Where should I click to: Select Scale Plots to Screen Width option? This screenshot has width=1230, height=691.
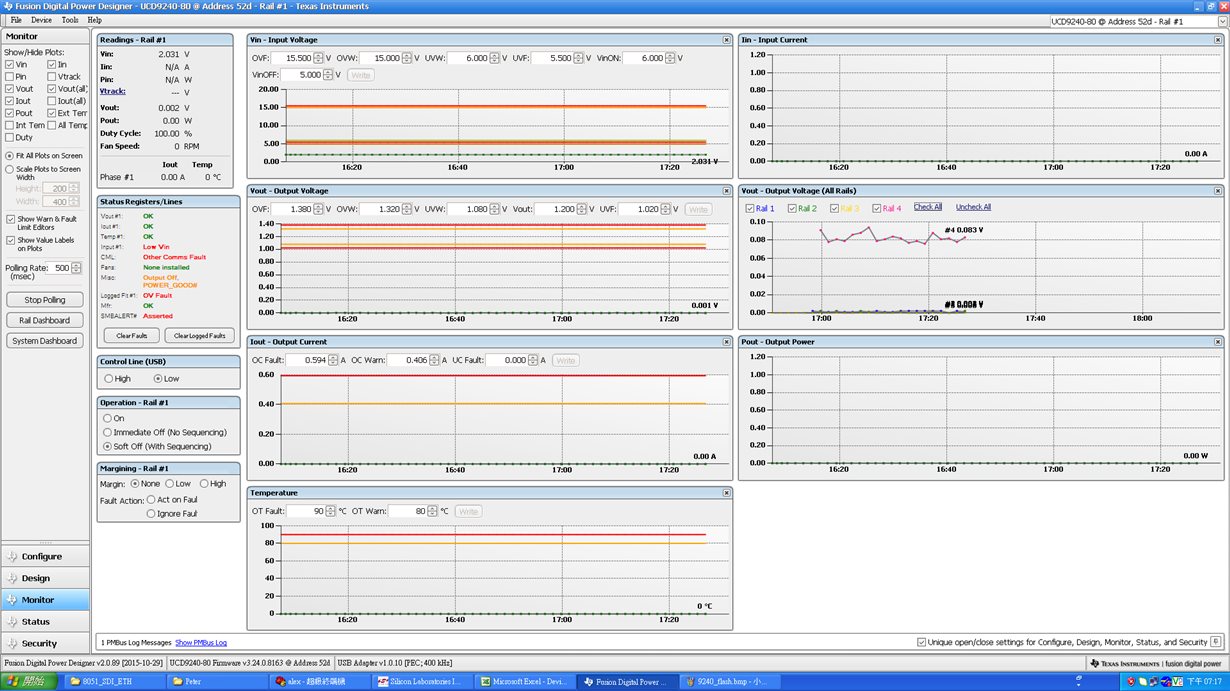point(10,169)
